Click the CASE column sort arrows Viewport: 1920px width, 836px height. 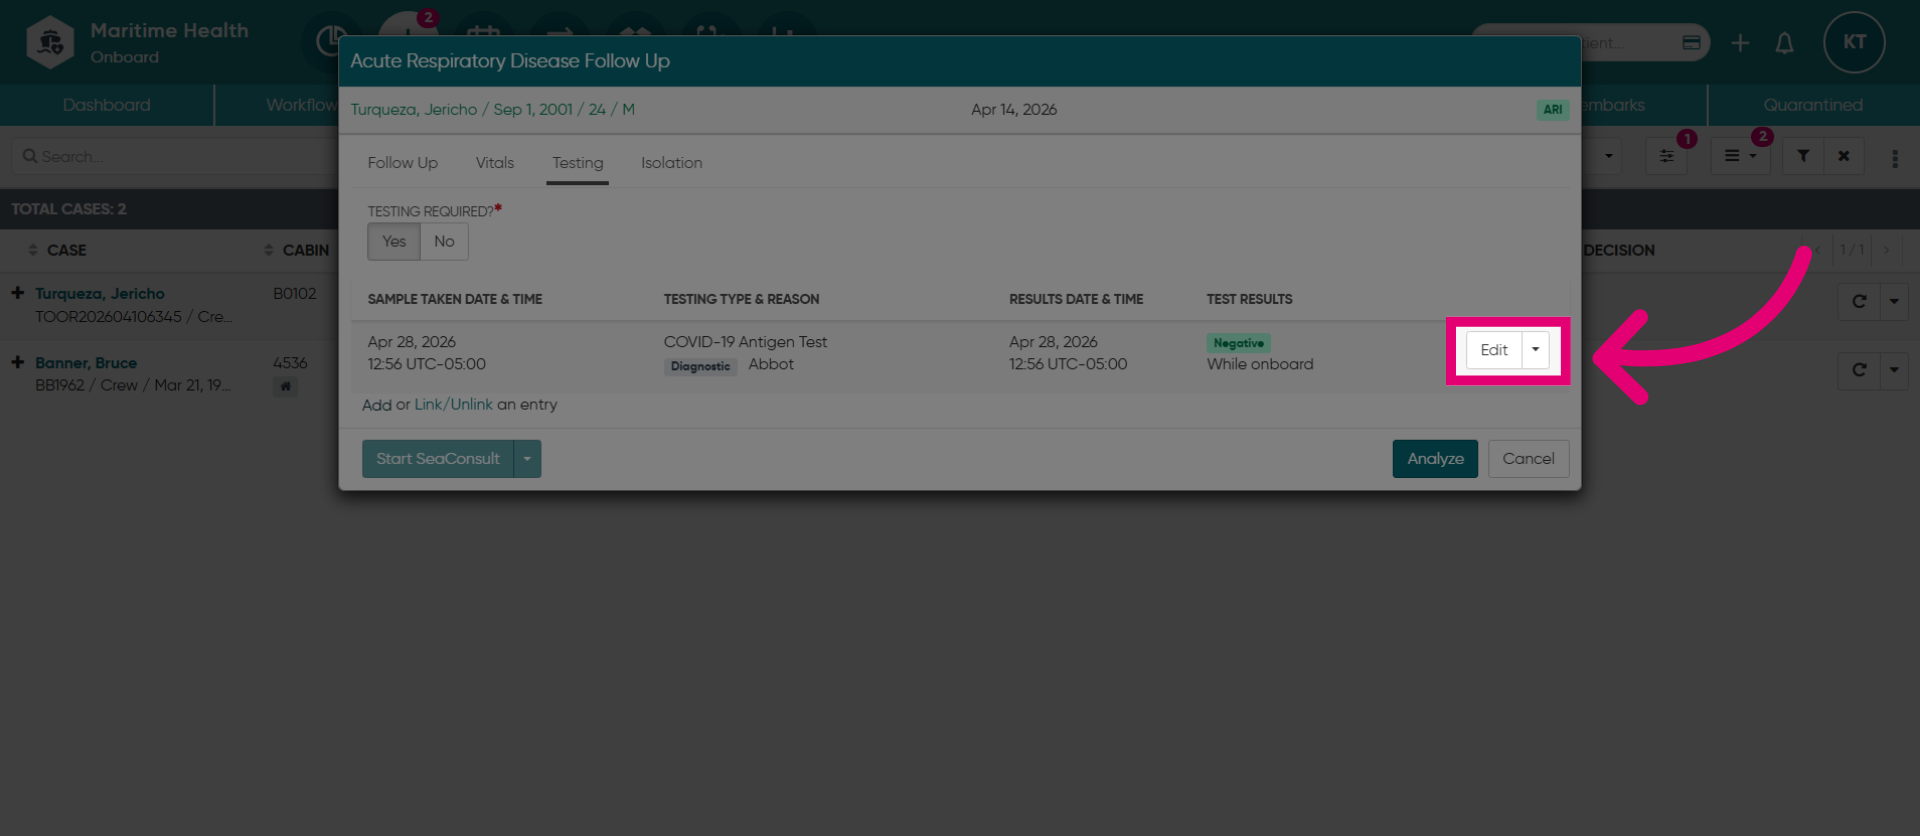coord(33,250)
